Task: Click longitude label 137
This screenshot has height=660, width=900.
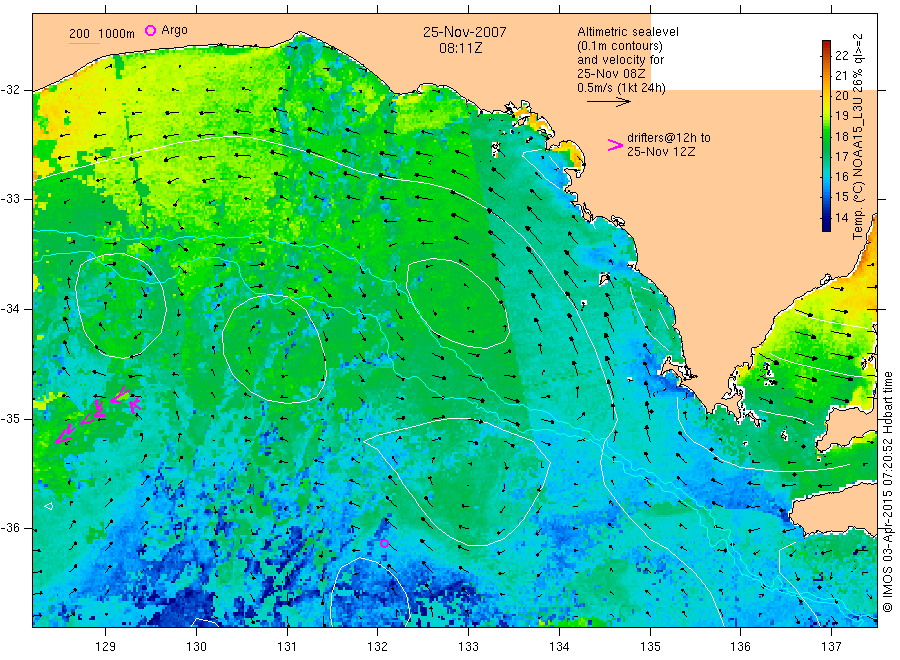Action: 831,647
